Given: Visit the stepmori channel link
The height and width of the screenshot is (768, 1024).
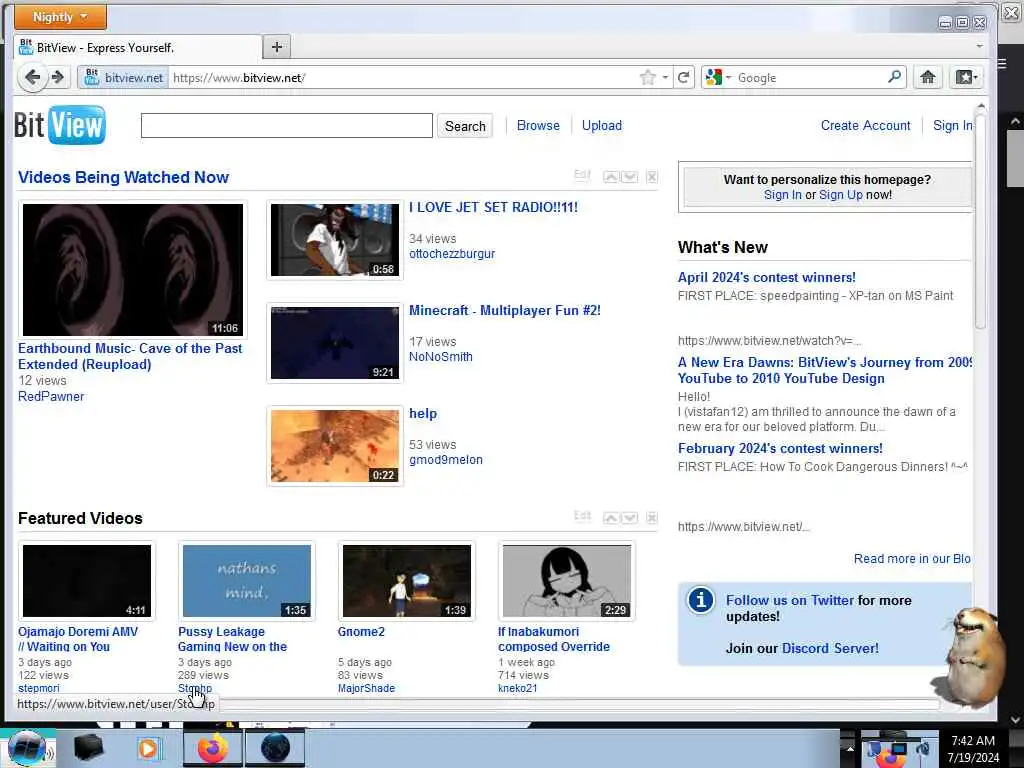Looking at the screenshot, I should coord(39,688).
